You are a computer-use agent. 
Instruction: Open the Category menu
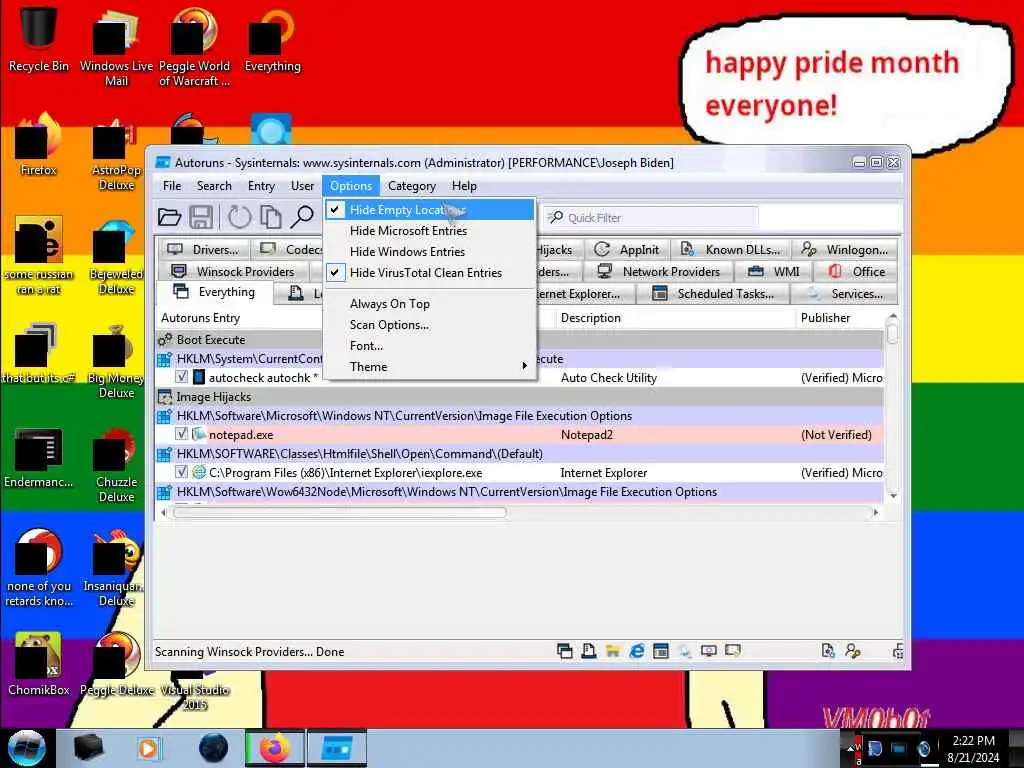click(x=411, y=186)
